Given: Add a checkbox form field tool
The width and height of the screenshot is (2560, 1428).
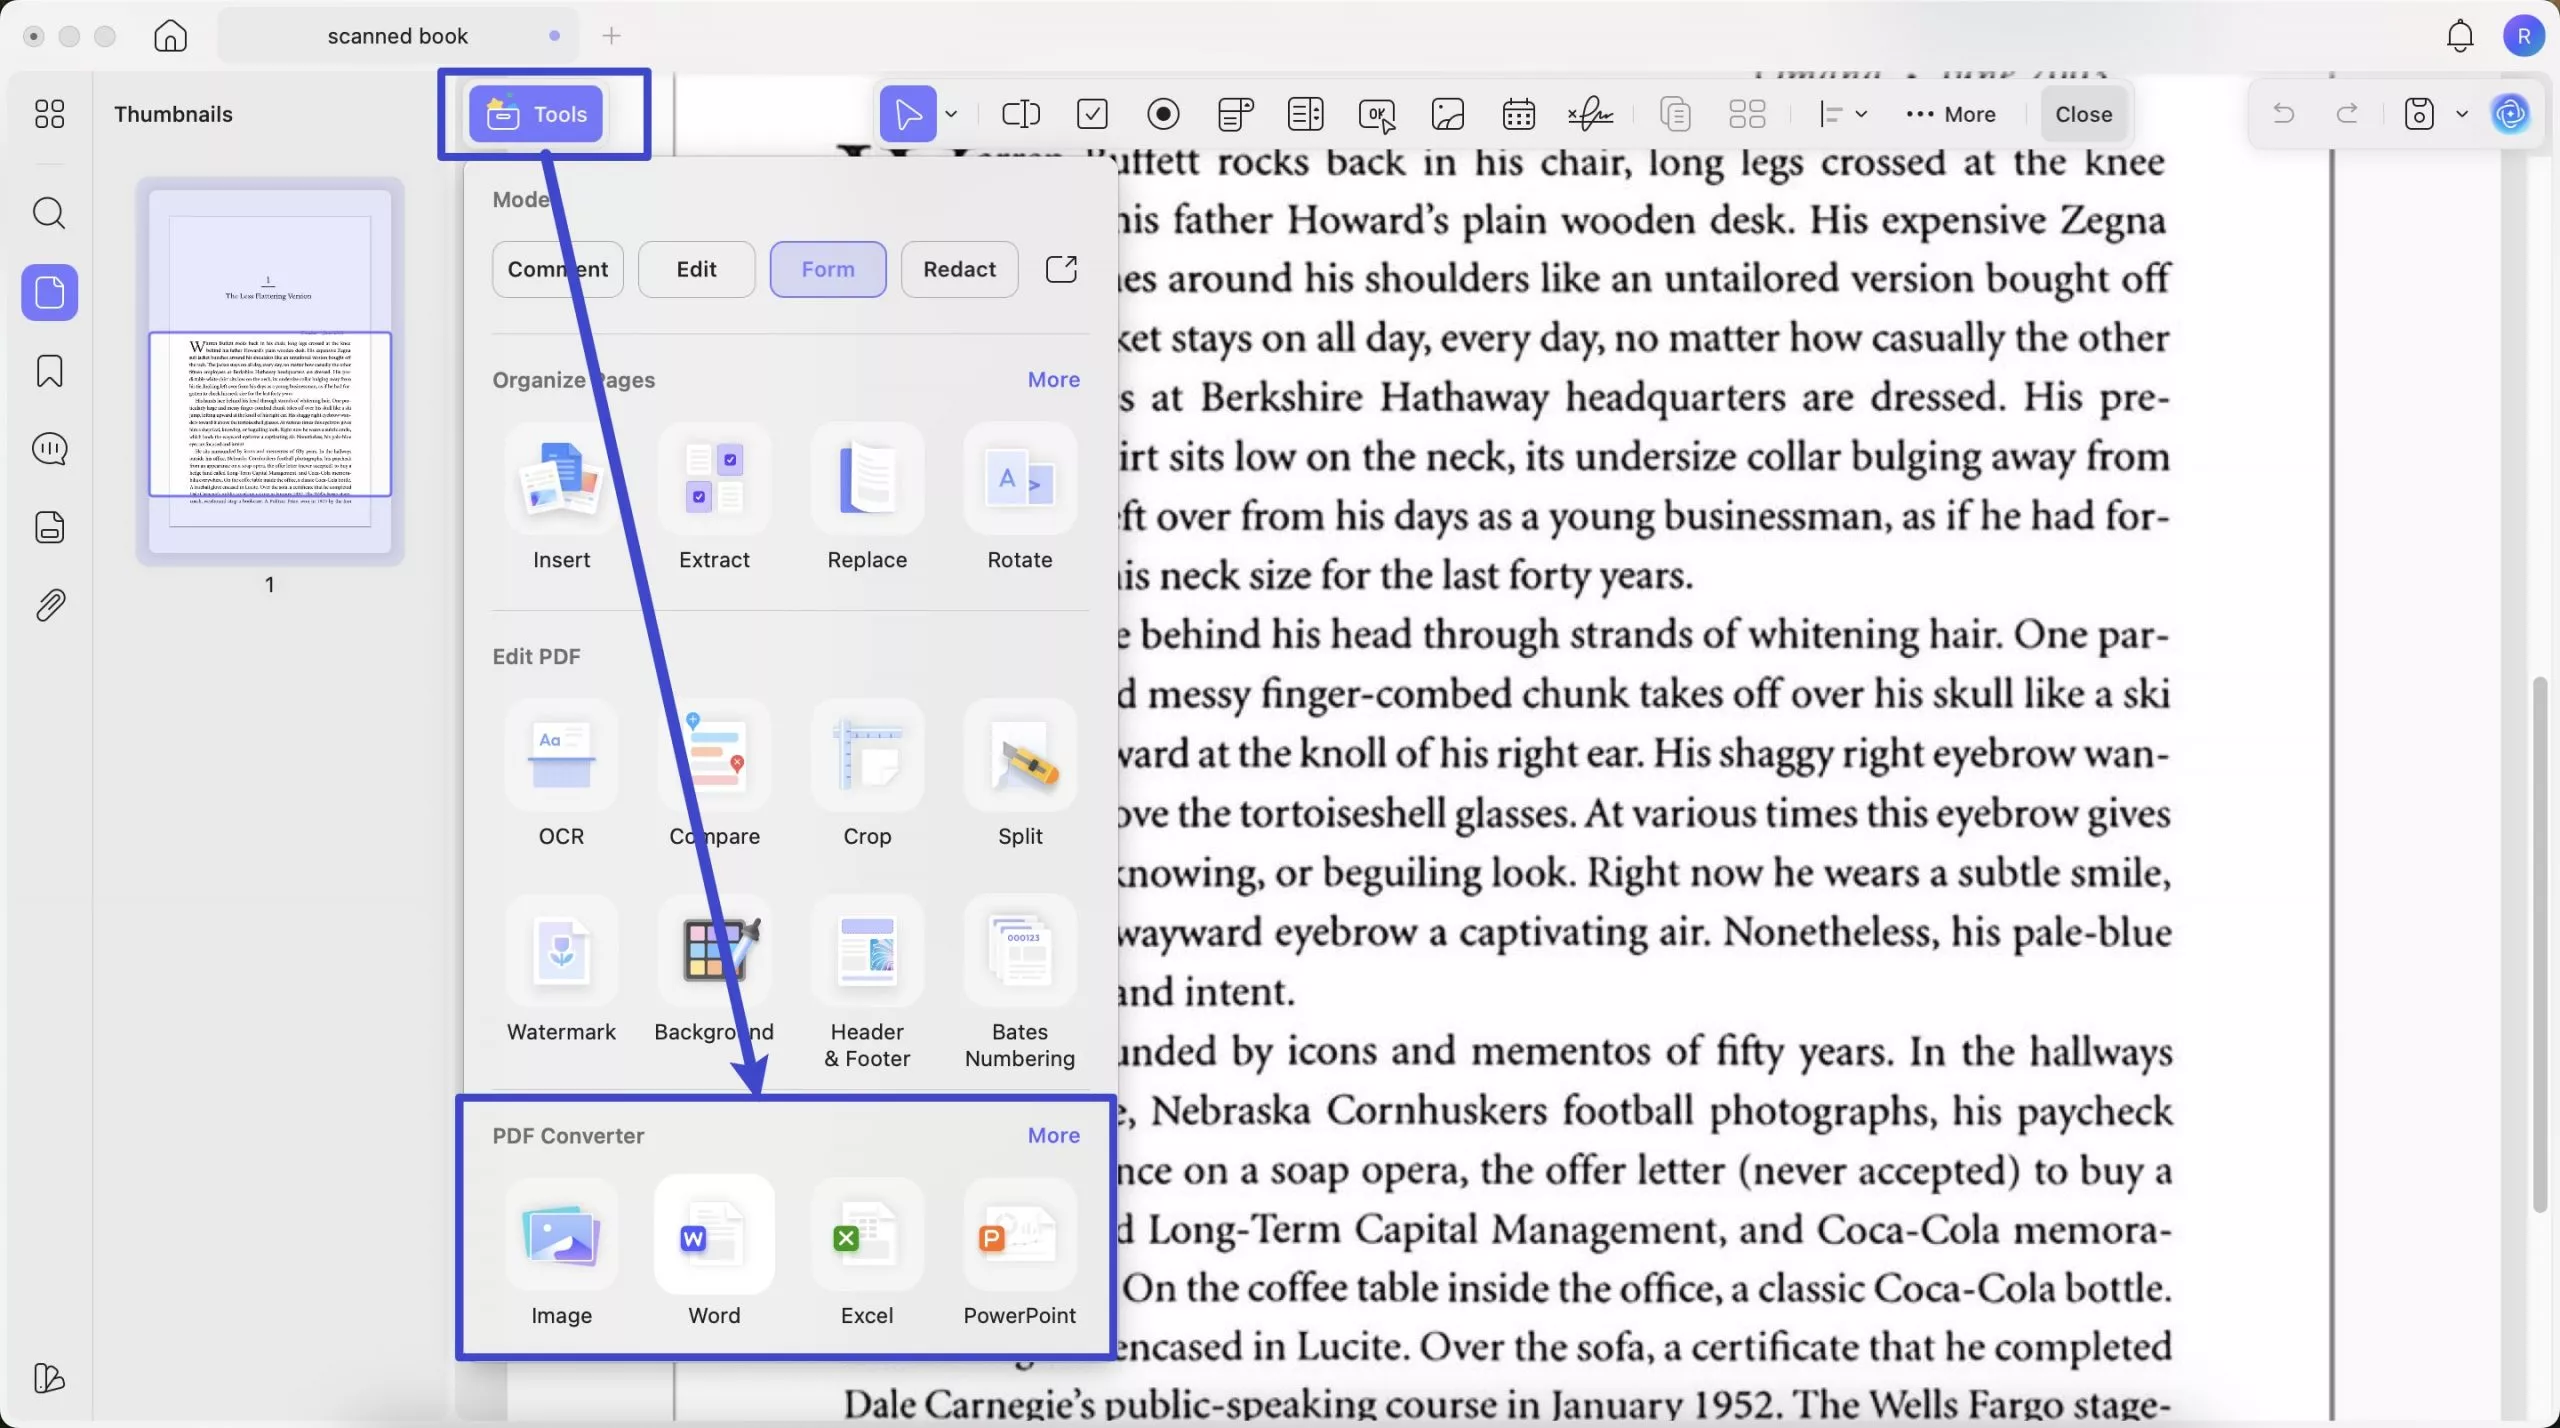Looking at the screenshot, I should pos(1092,114).
